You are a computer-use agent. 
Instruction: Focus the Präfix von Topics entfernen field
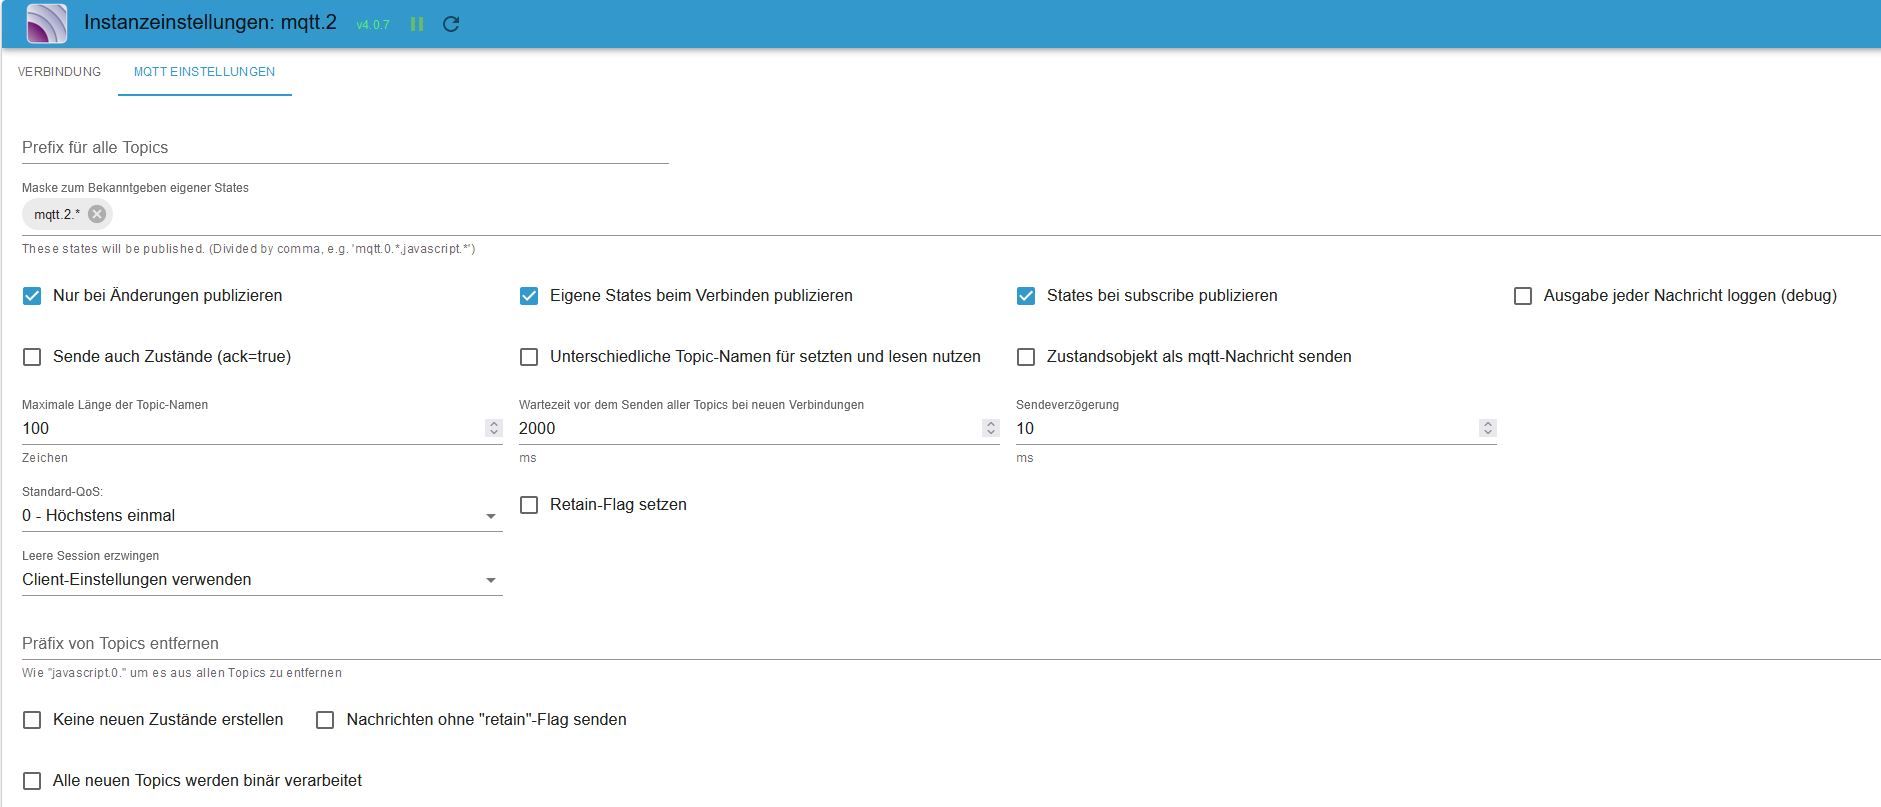coord(951,643)
